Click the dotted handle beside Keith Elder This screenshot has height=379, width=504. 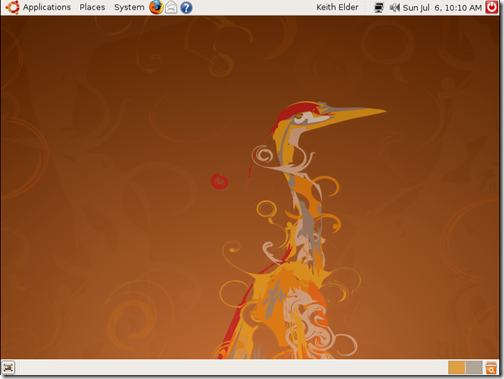(366, 7)
